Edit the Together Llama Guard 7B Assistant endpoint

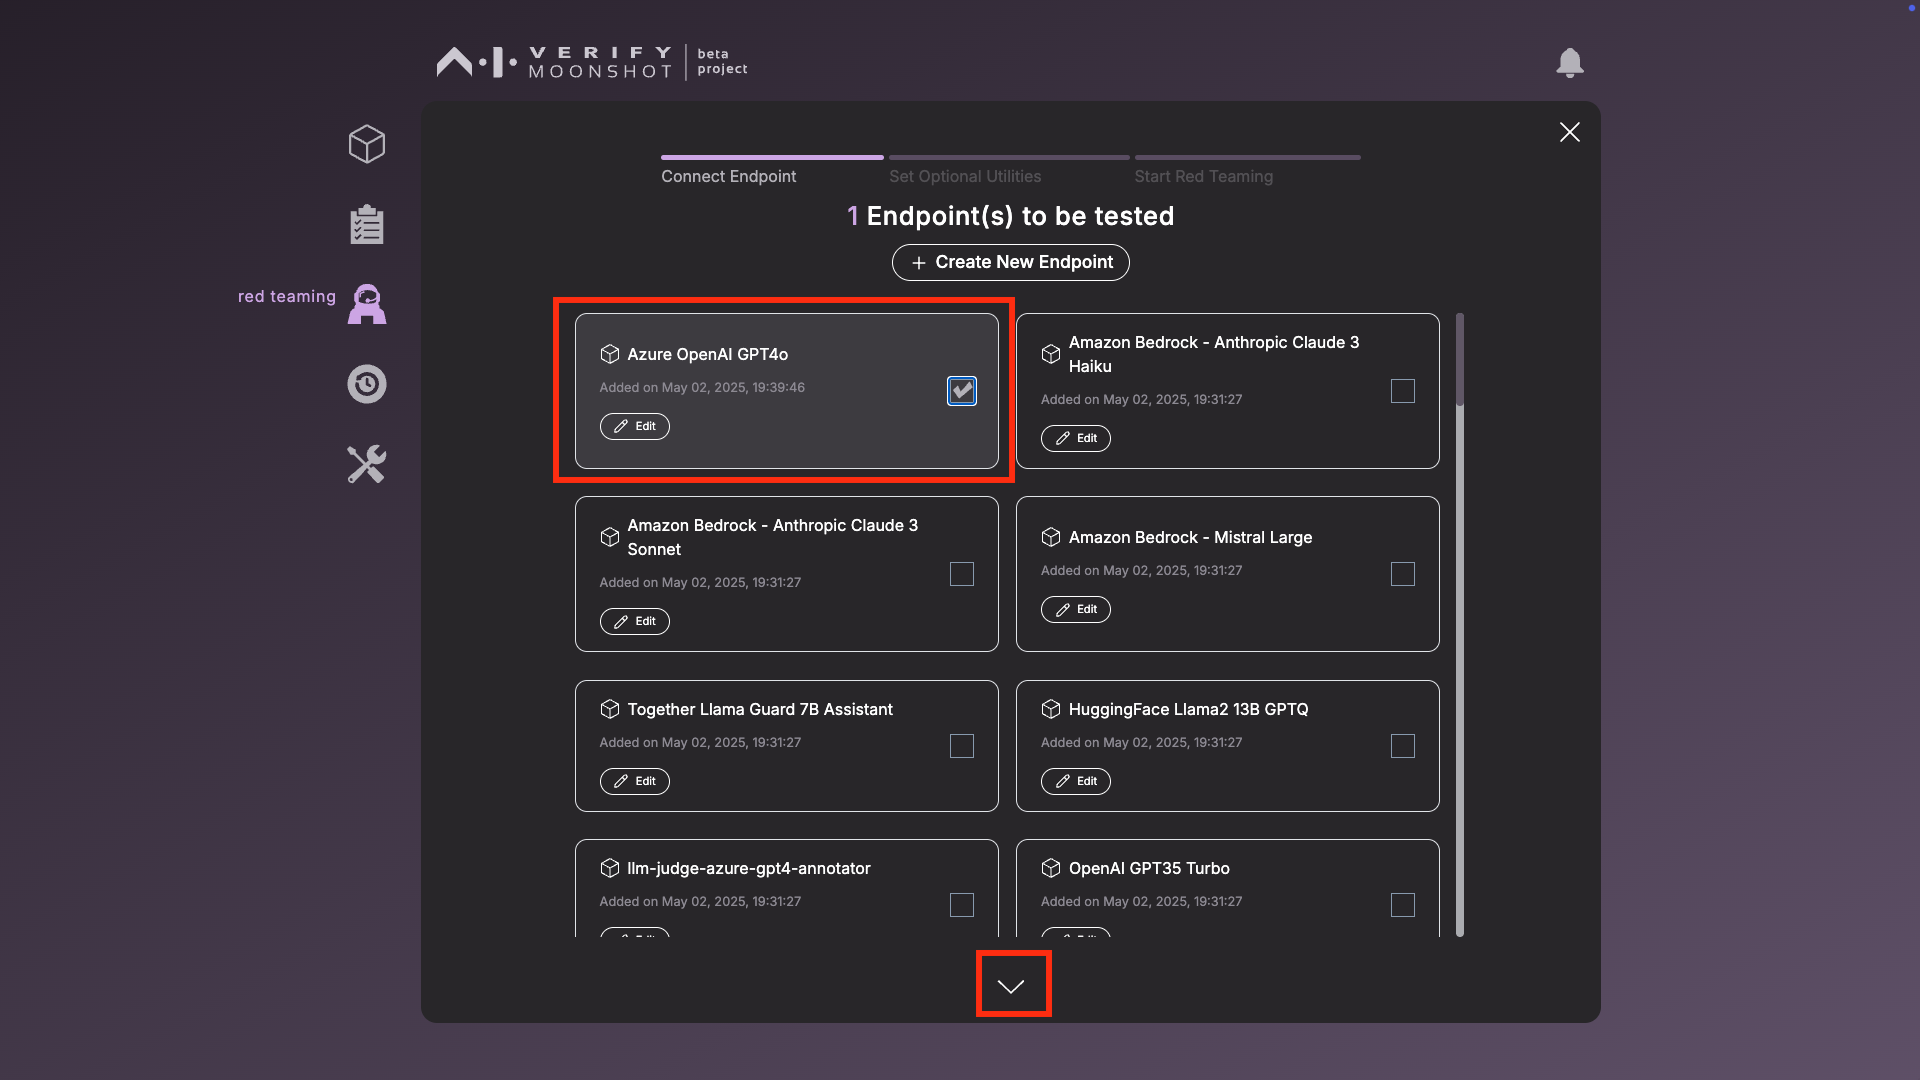pyautogui.click(x=635, y=781)
